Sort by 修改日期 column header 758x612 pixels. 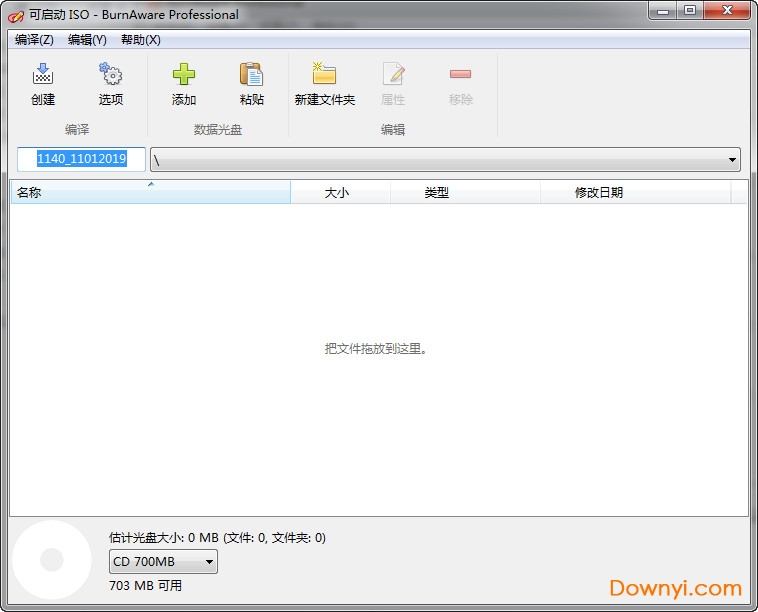pyautogui.click(x=598, y=192)
